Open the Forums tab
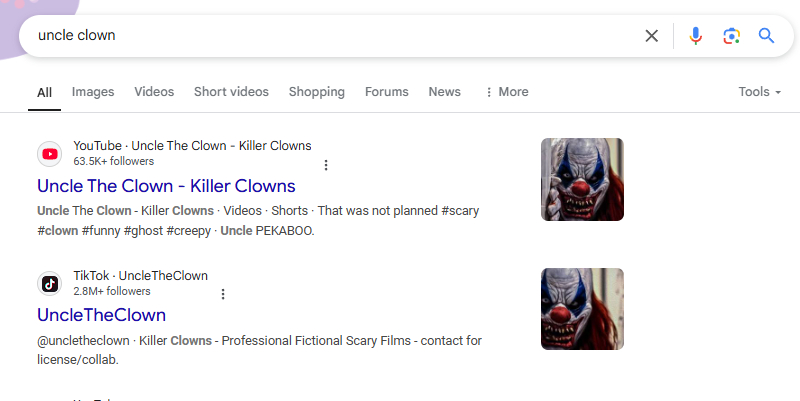Viewport: 800px width, 401px height. pyautogui.click(x=386, y=92)
